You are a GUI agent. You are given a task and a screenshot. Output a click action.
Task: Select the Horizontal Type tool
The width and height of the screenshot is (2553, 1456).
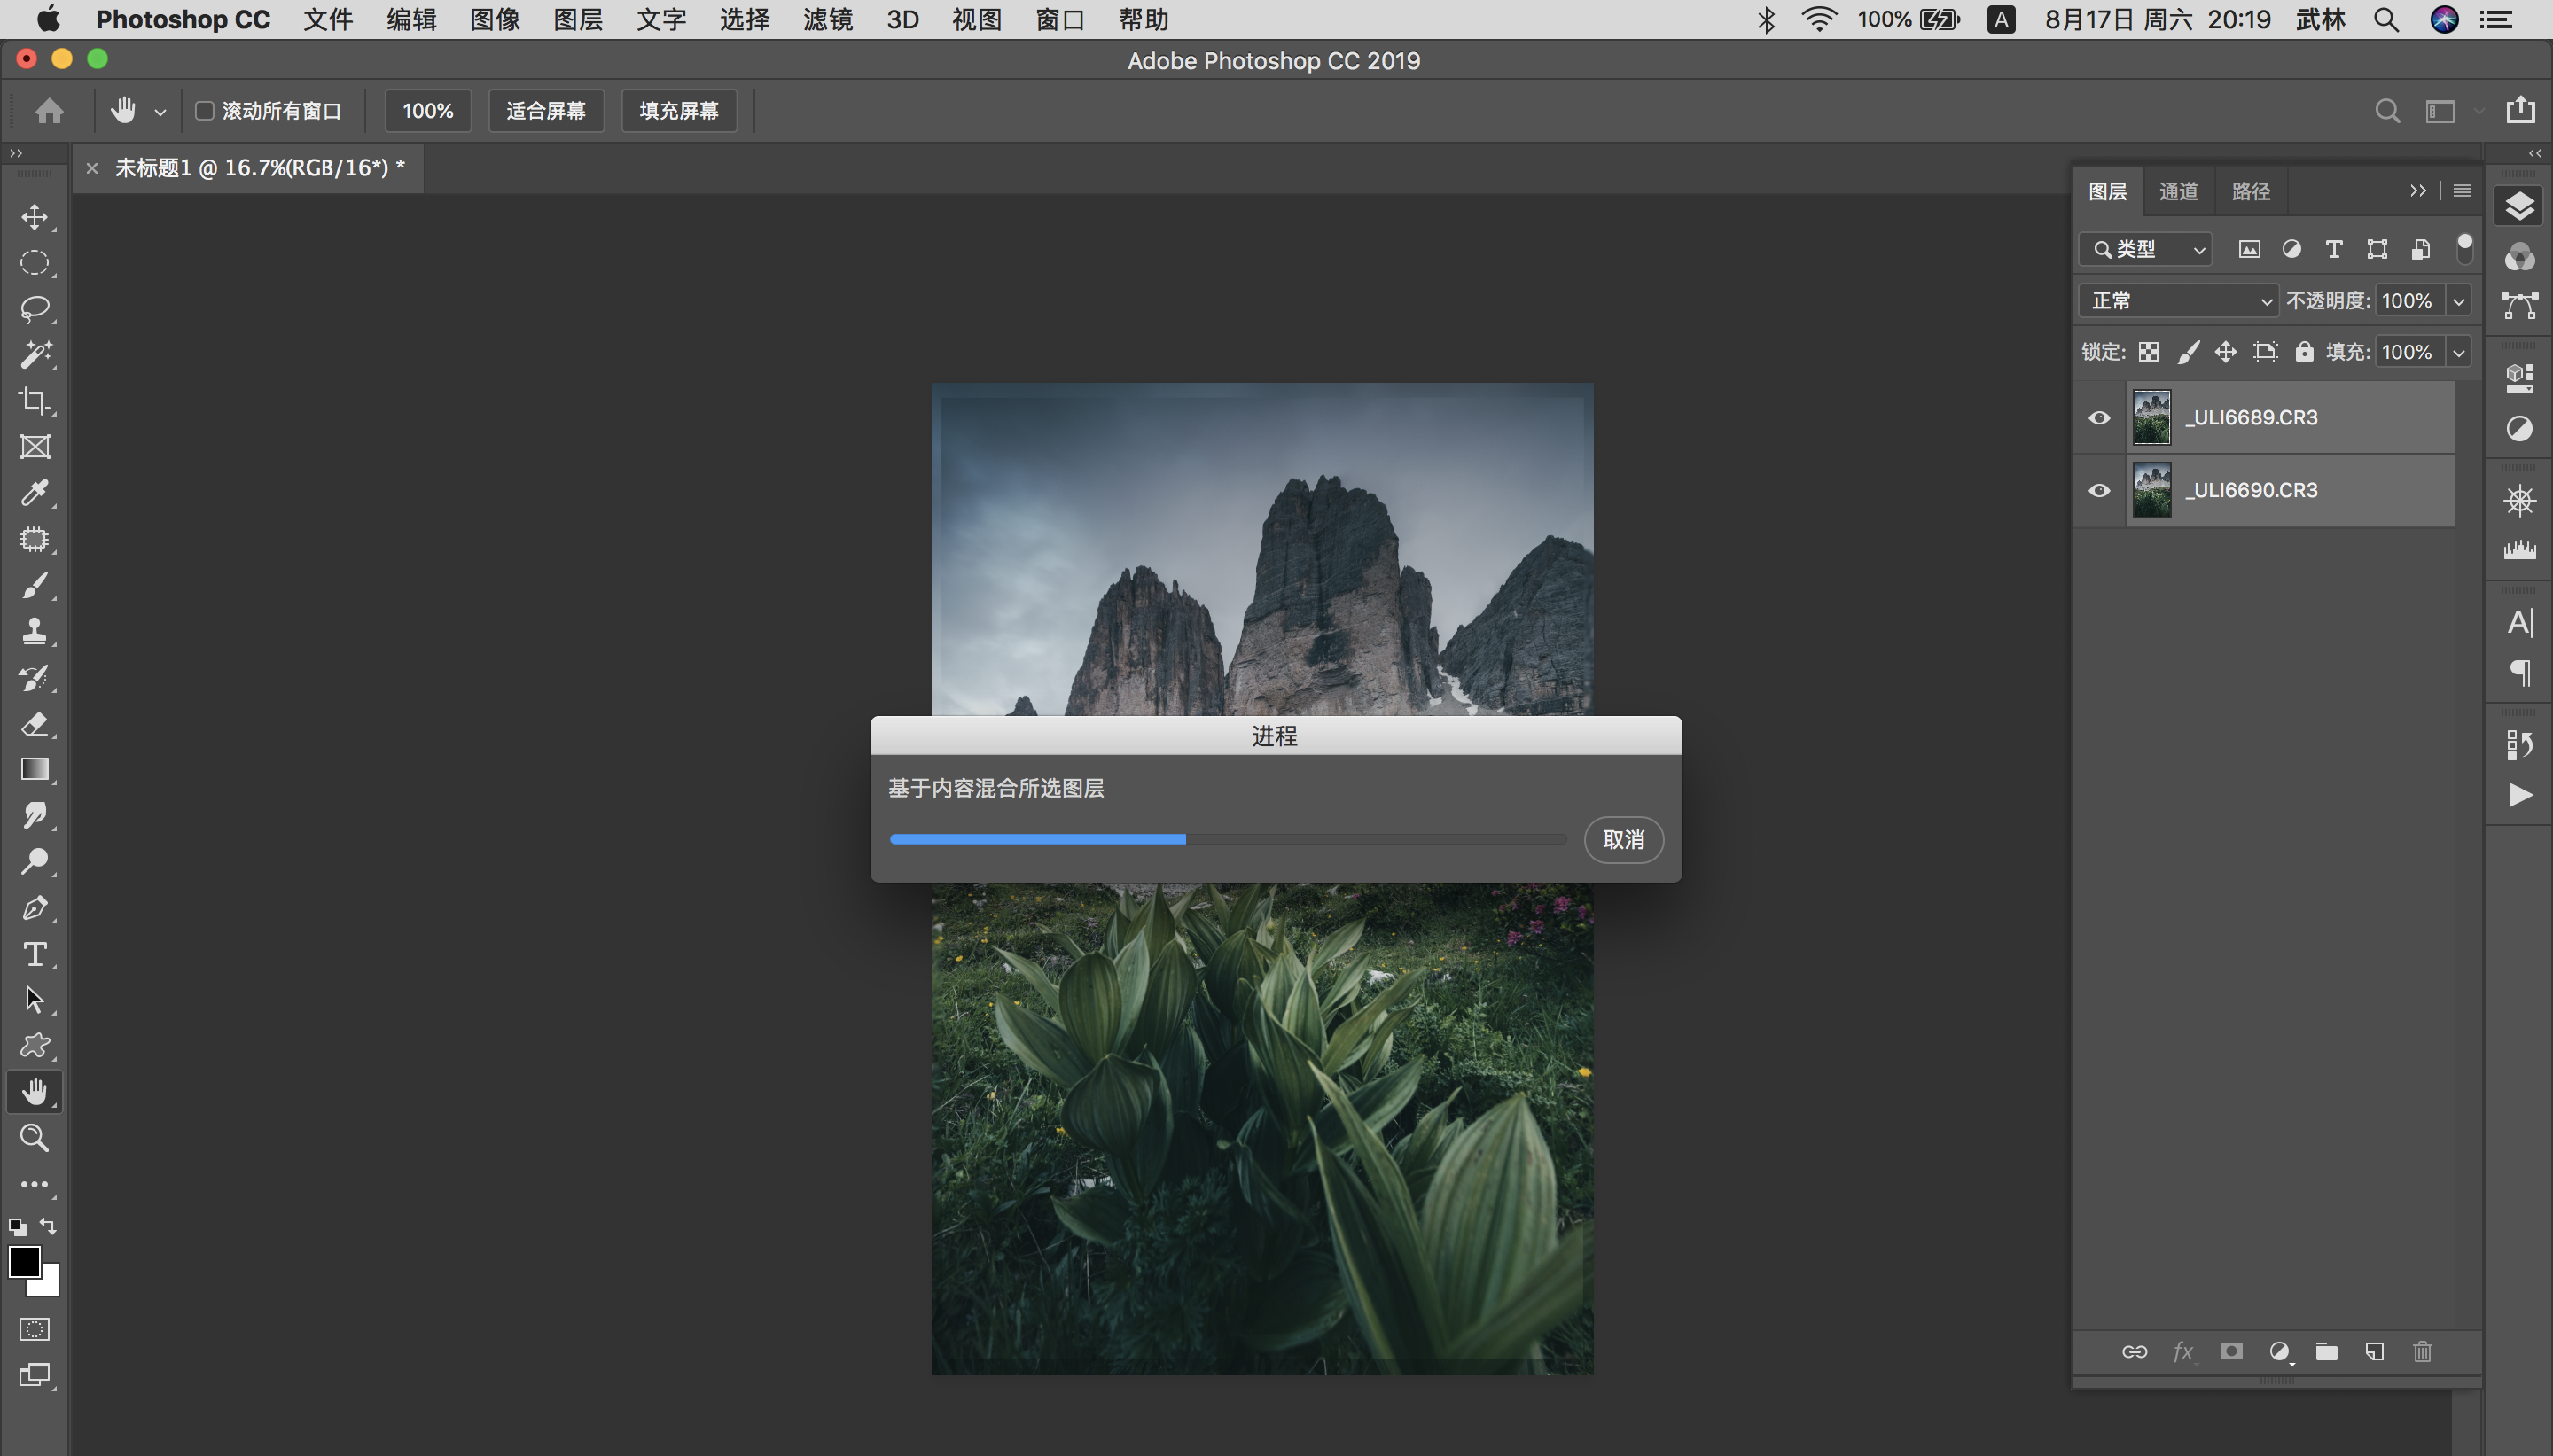[35, 954]
